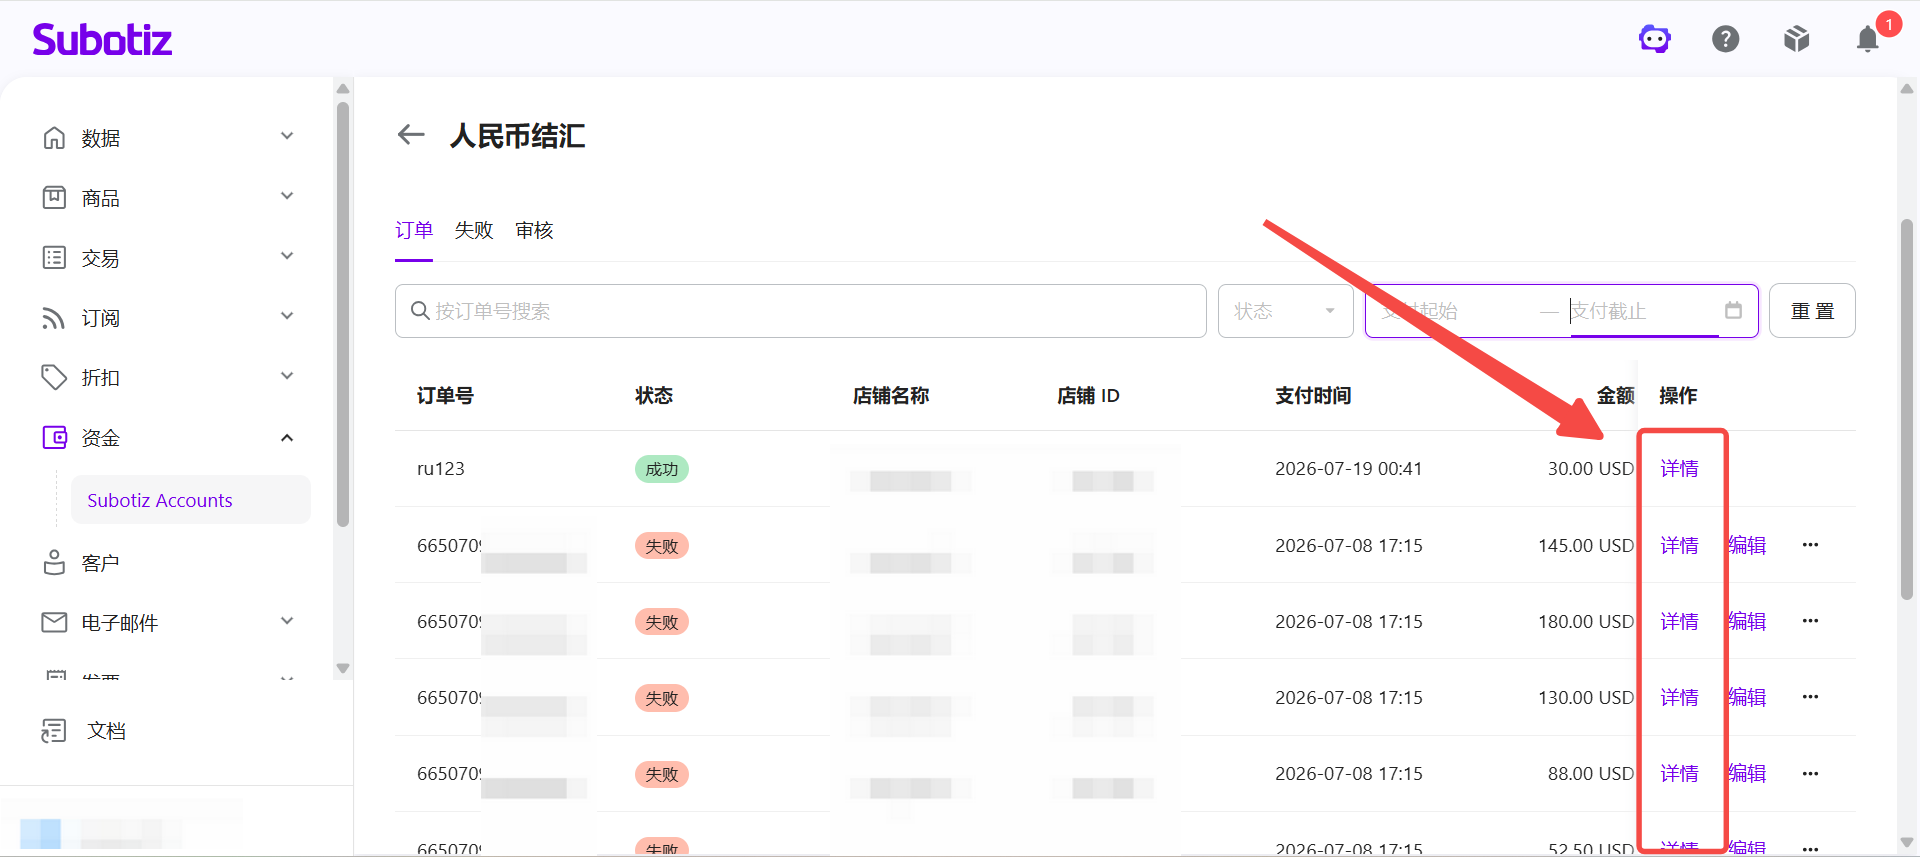The width and height of the screenshot is (1920, 857).
Task: Click payment time 2026-07-19 00:41
Action: point(1348,468)
